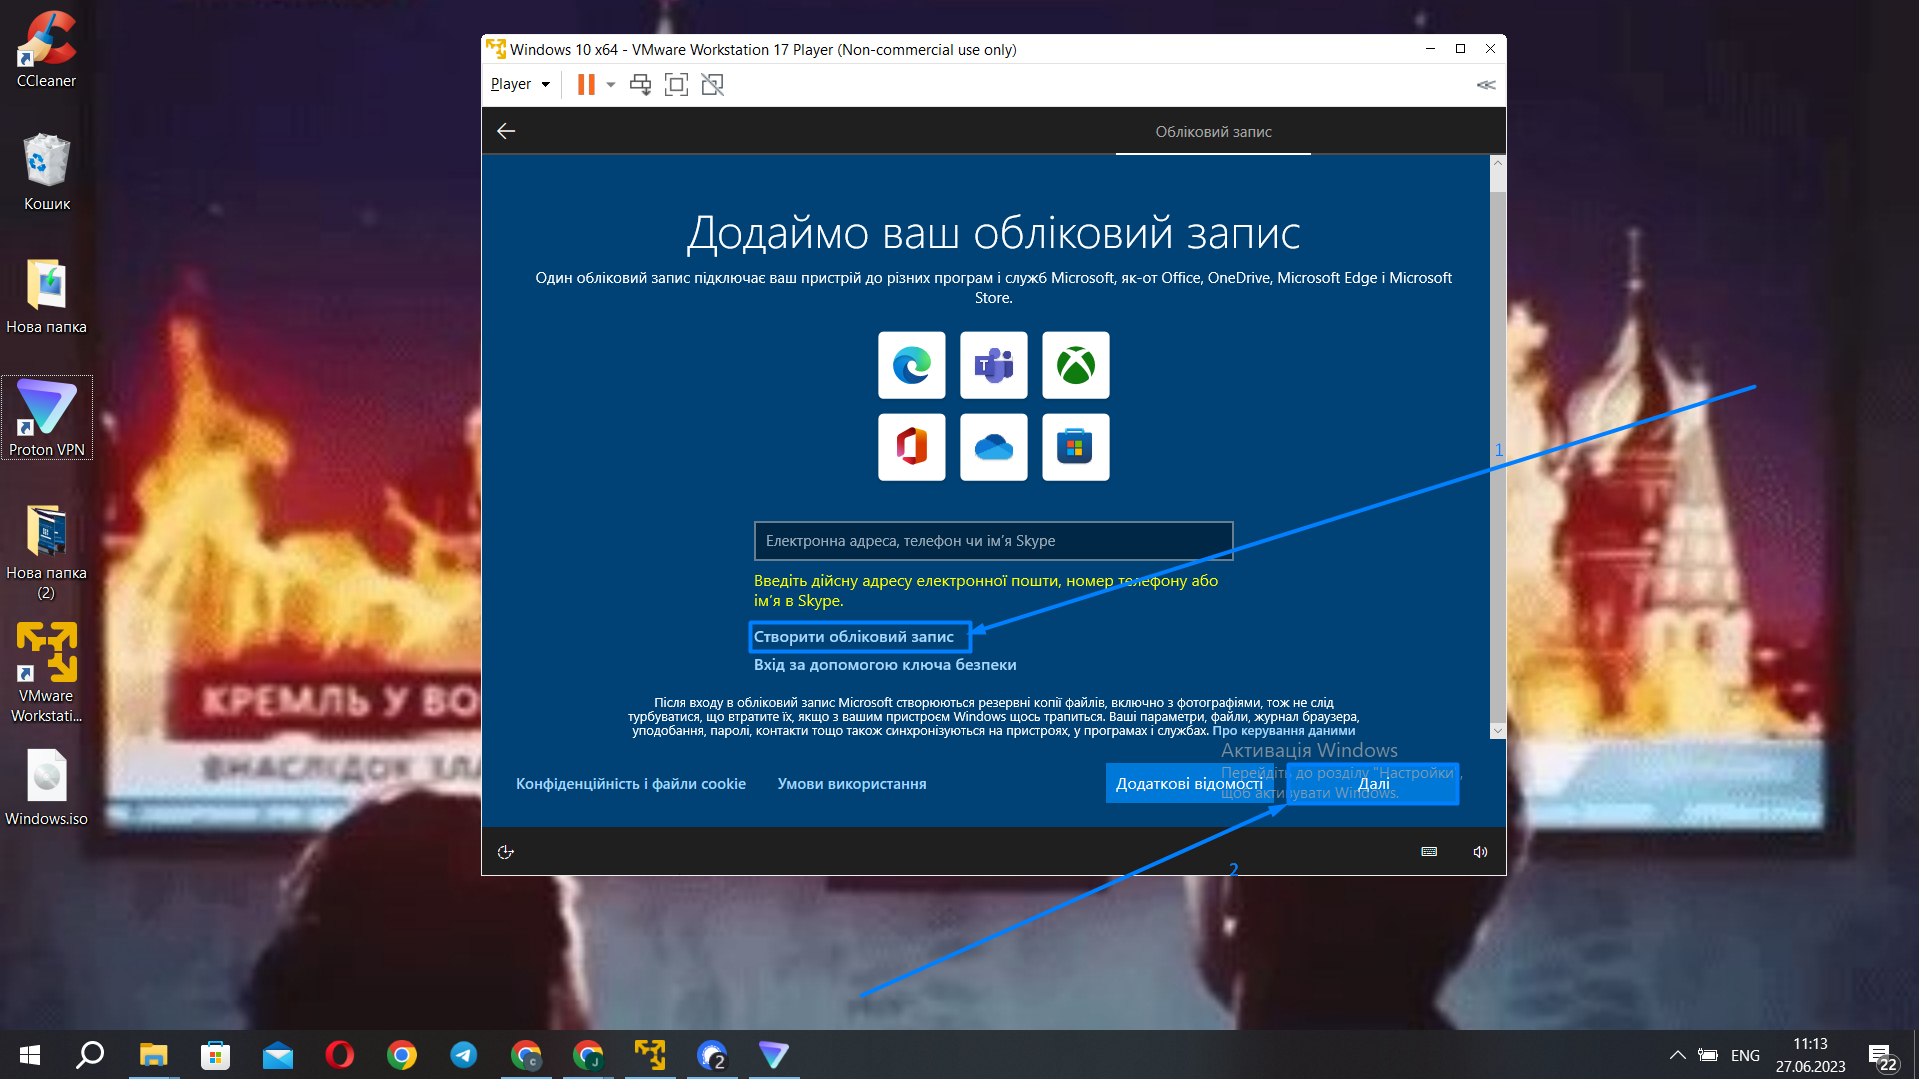The image size is (1919, 1079).
Task: Go back with the setup arrow
Action: [x=506, y=131]
